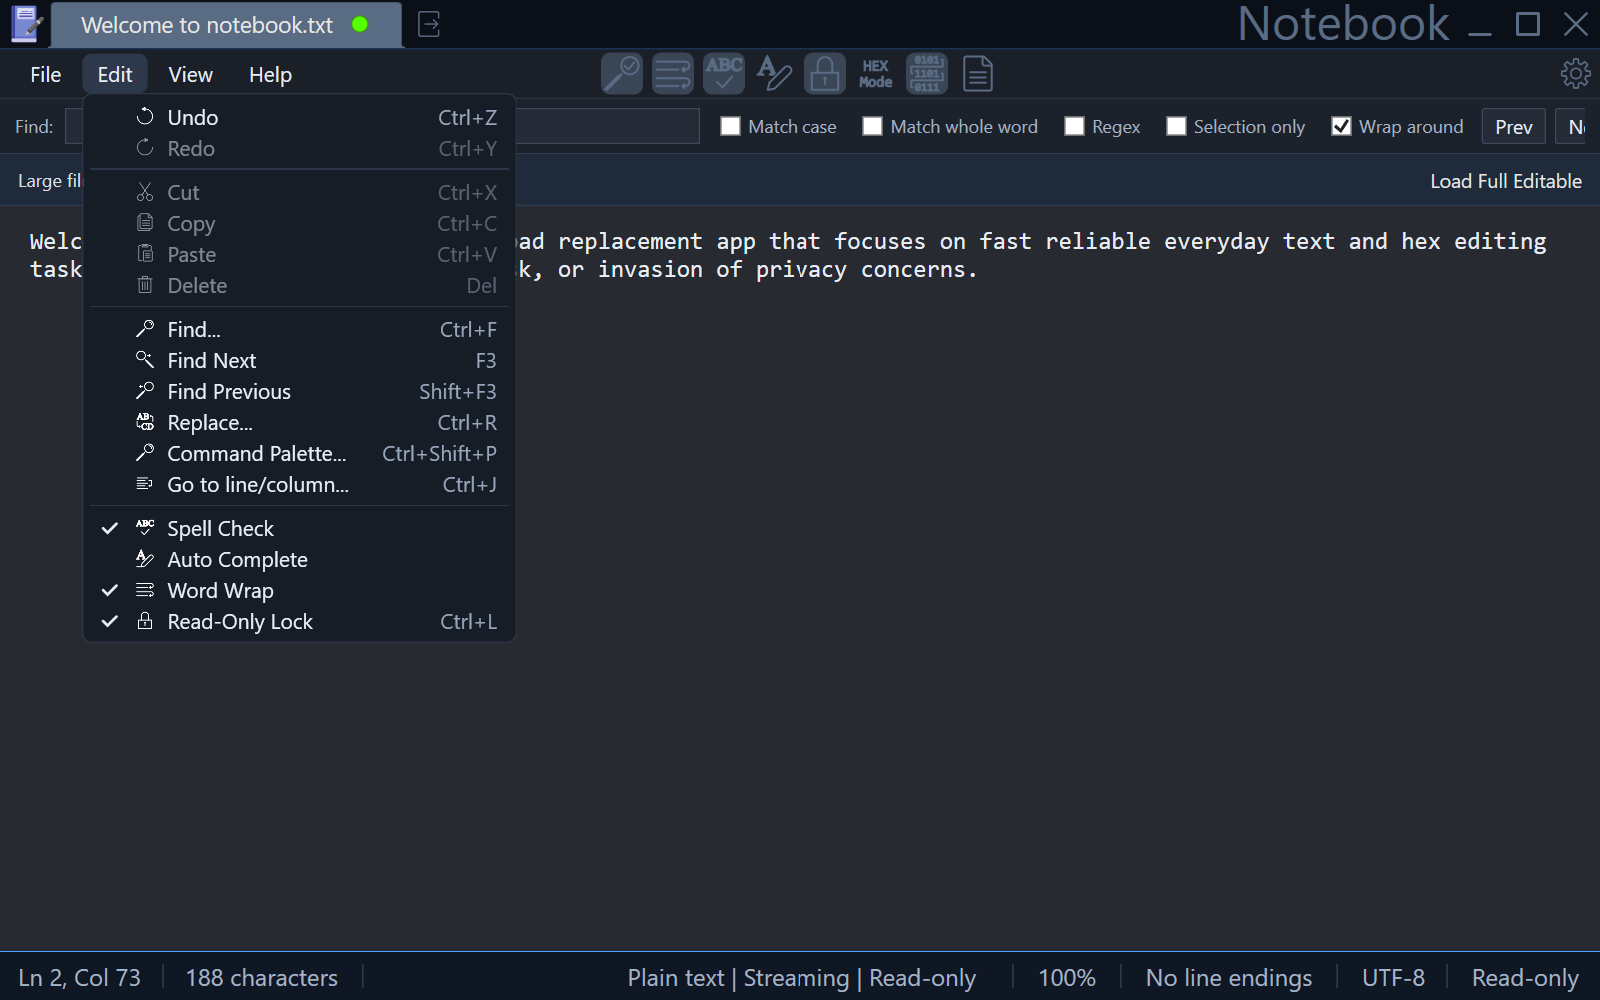Toggle the ABC spell check toolbar icon
The height and width of the screenshot is (1000, 1600).
click(x=724, y=74)
